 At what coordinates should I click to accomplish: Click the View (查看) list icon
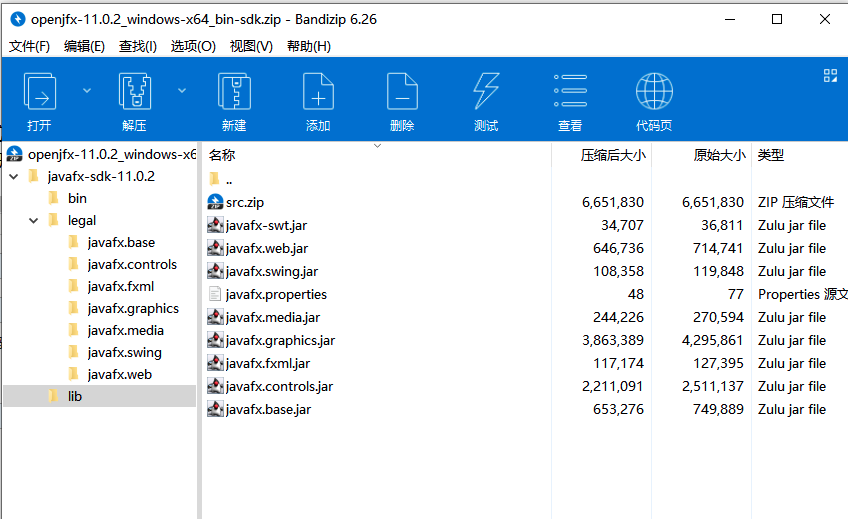(x=570, y=91)
